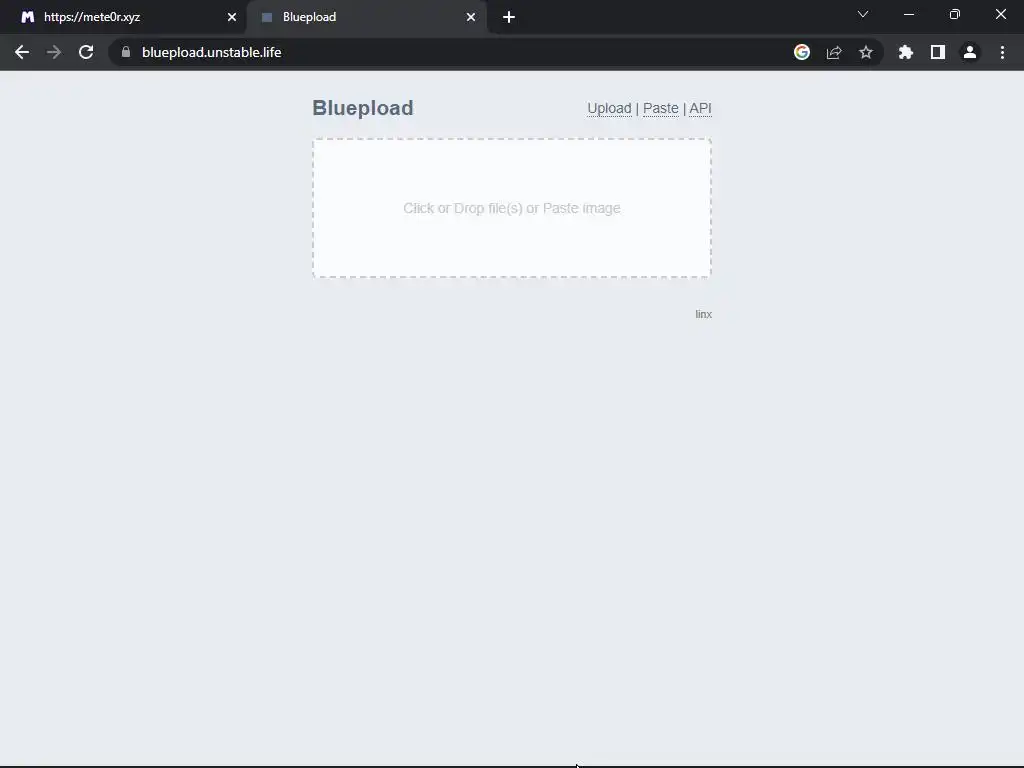Minimize the browser window
Screen dimensions: 1024x768
[x=908, y=14]
